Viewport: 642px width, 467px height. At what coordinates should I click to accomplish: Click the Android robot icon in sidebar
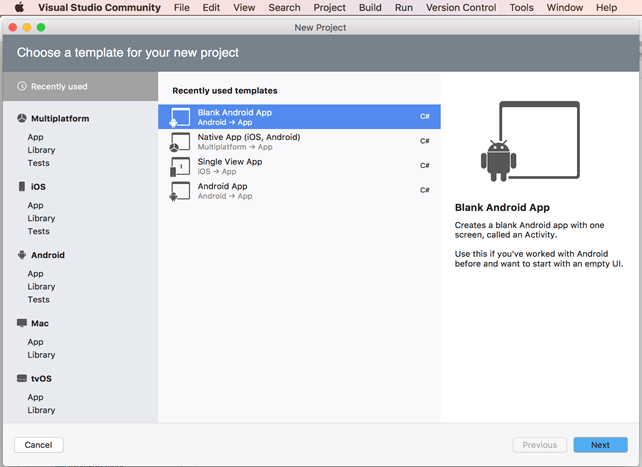(22, 255)
